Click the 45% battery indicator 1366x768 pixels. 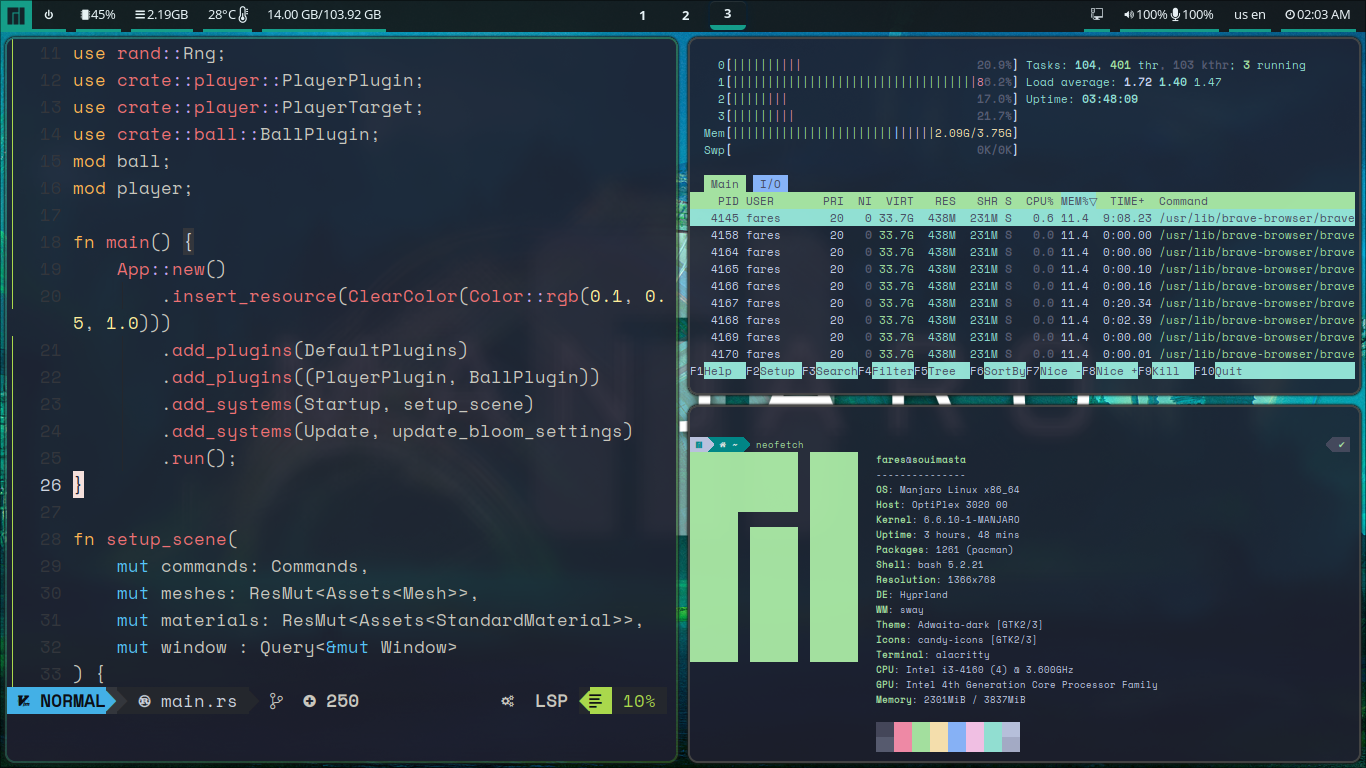pyautogui.click(x=97, y=15)
